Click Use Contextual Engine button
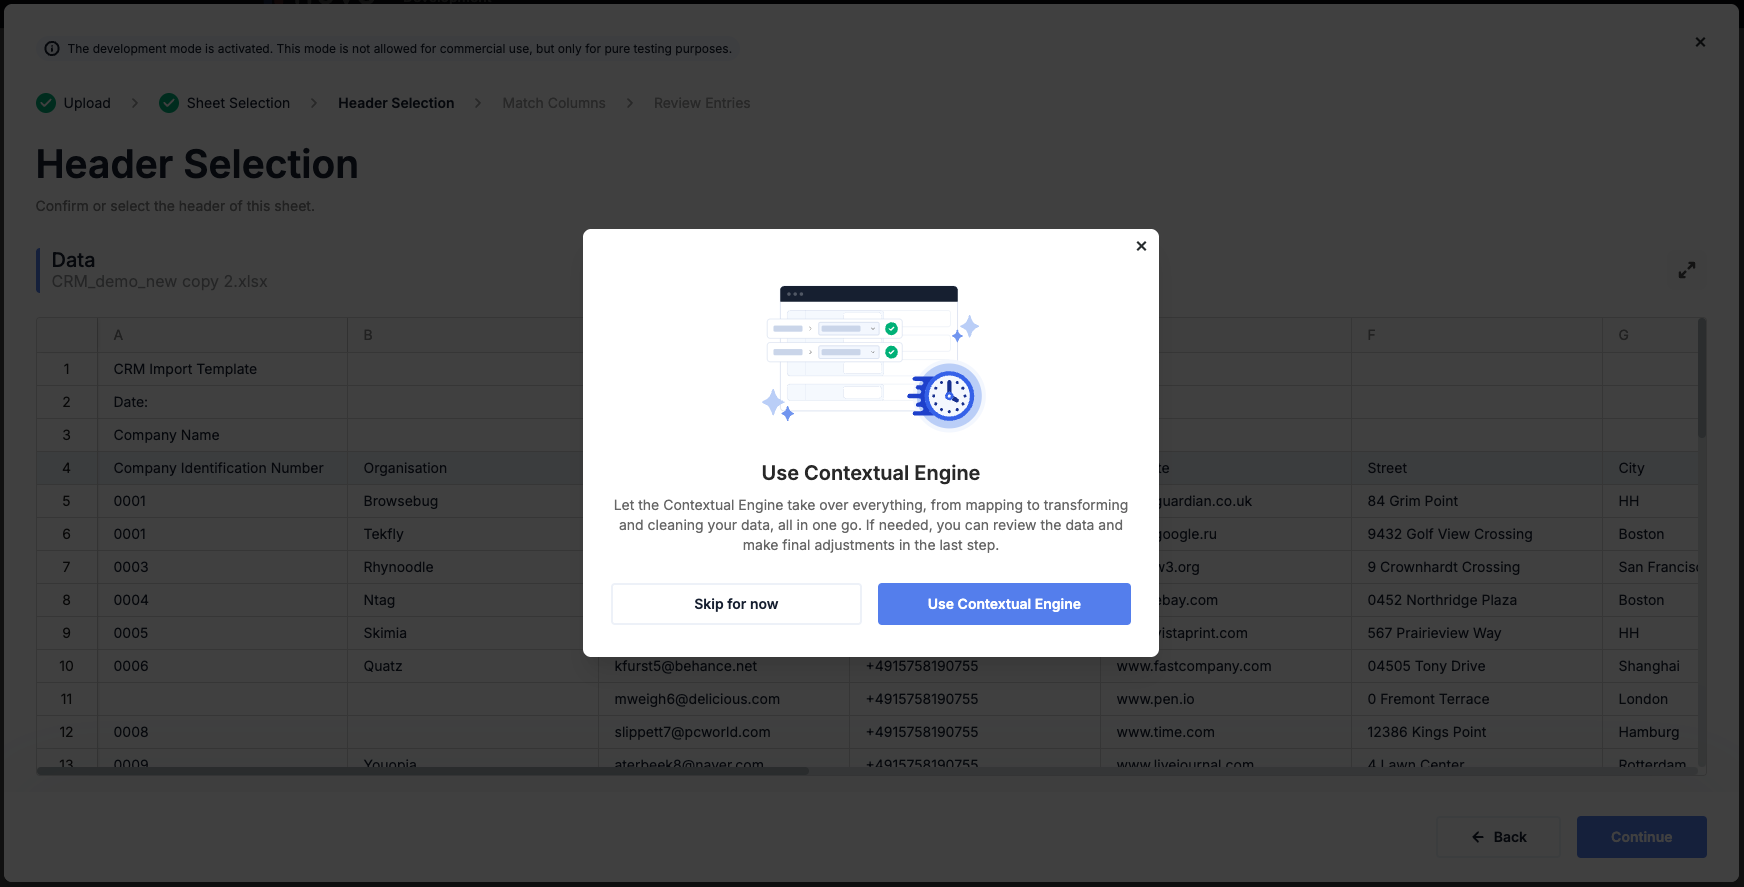The width and height of the screenshot is (1744, 887). click(1004, 604)
